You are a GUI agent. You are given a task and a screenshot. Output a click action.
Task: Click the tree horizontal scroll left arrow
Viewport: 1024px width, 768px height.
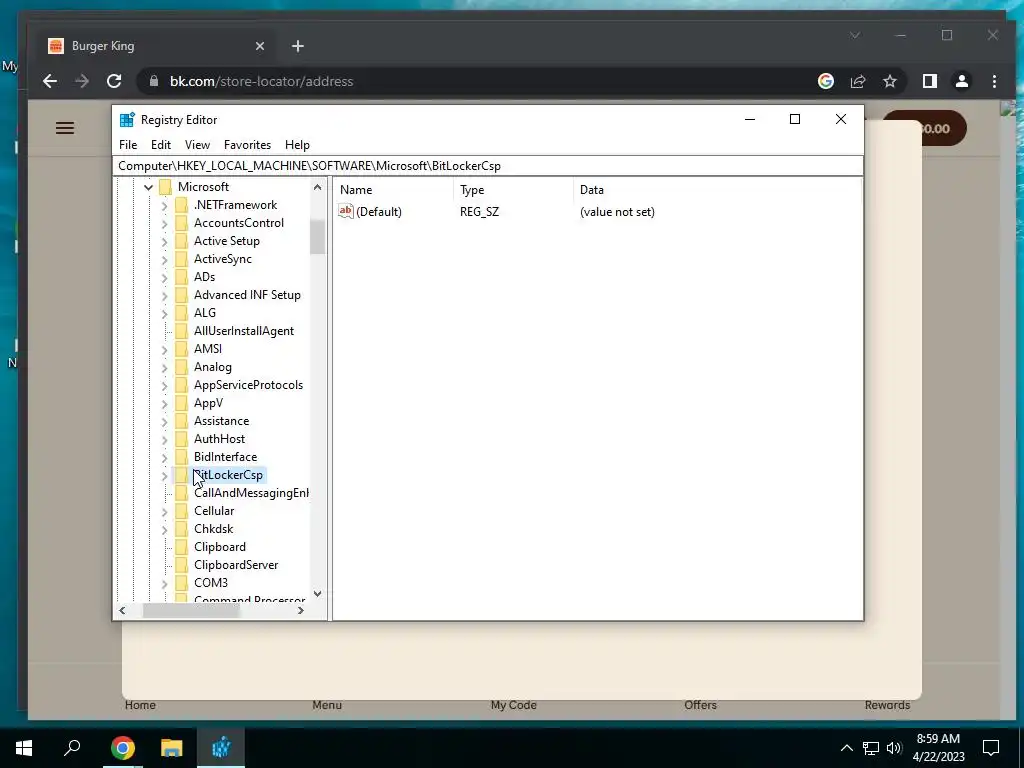pos(122,611)
